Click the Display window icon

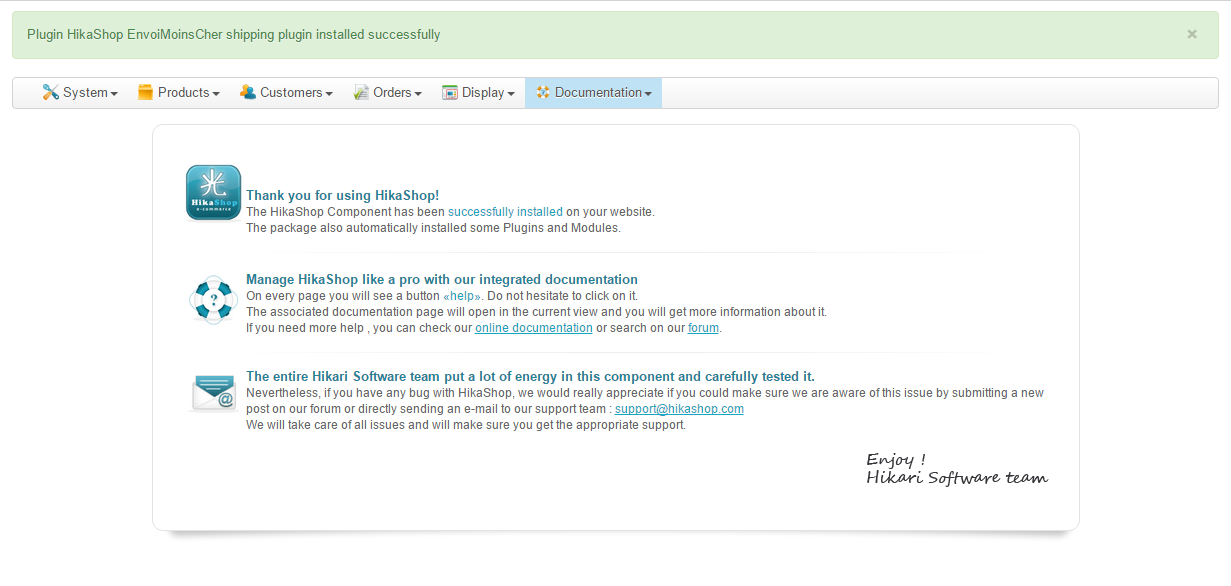point(450,92)
